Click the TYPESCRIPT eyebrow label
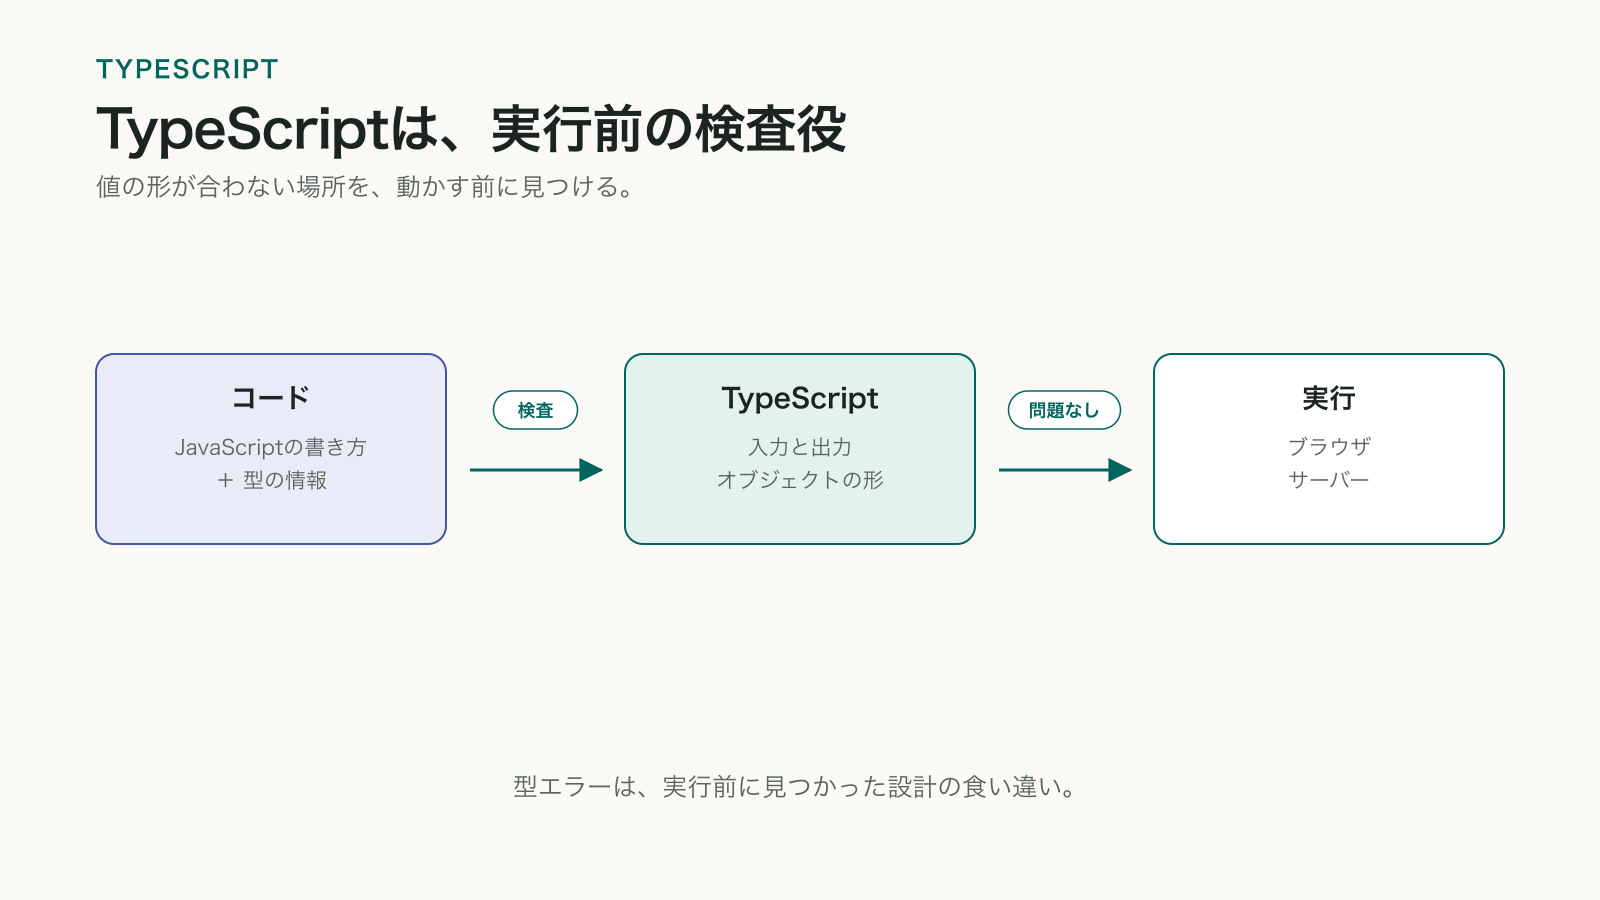Viewport: 1600px width, 900px height. pyautogui.click(x=187, y=69)
